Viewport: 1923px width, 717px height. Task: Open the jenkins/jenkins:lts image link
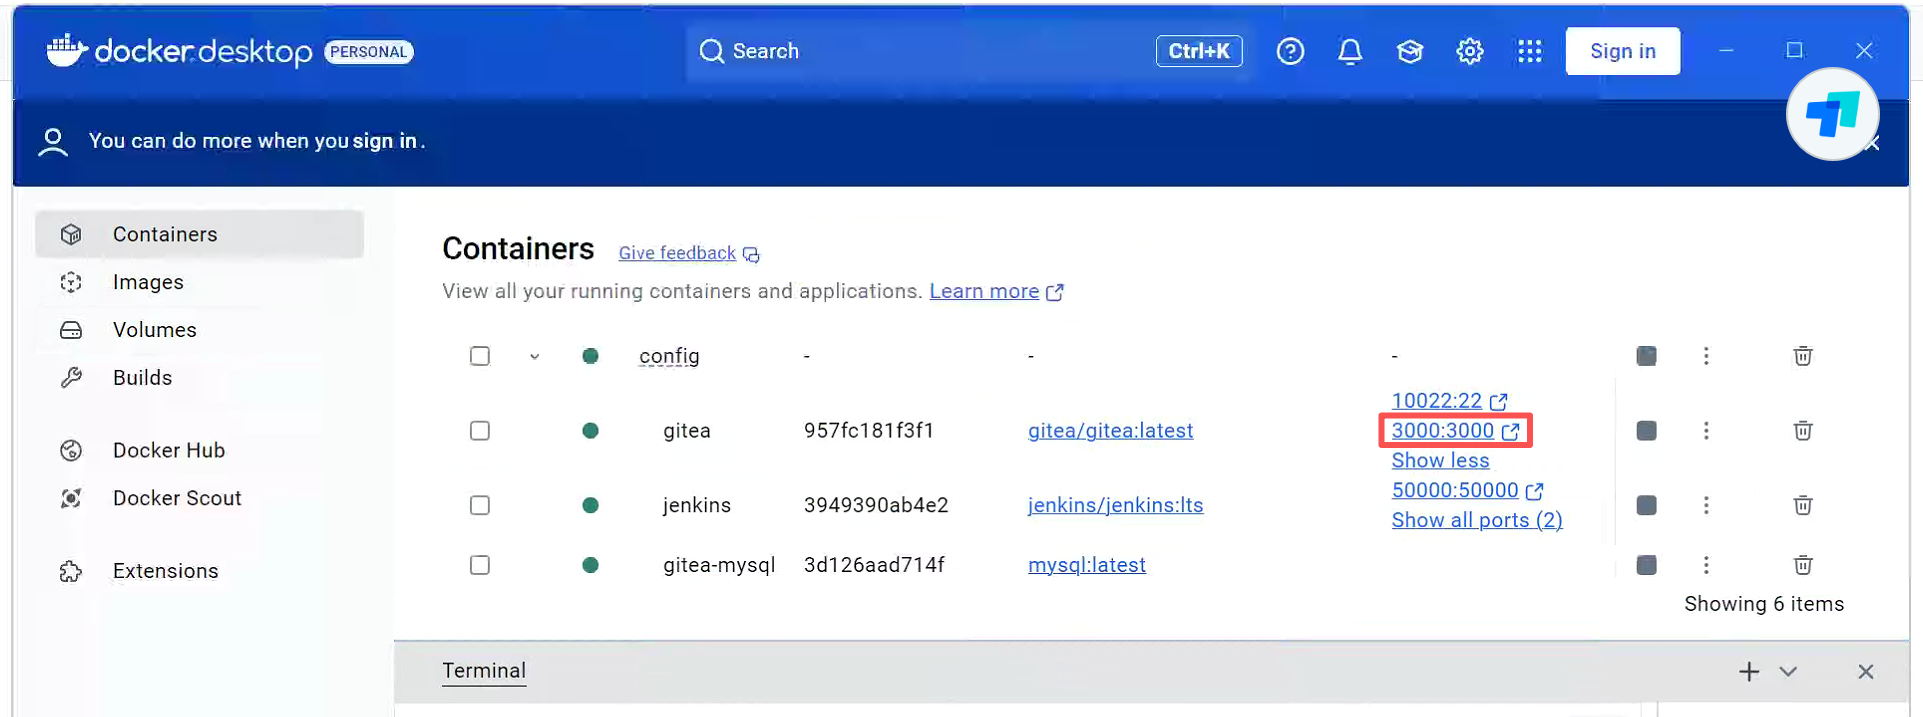[1115, 505]
